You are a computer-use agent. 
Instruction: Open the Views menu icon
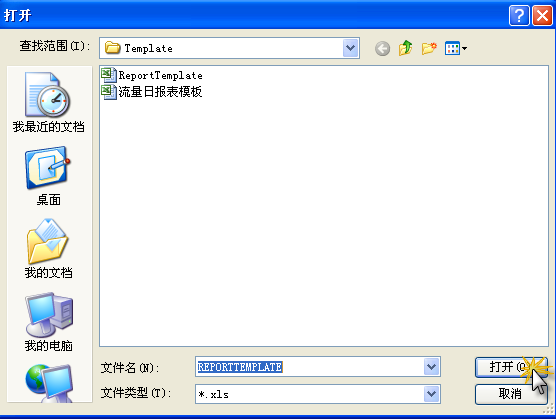pyautogui.click(x=456, y=48)
